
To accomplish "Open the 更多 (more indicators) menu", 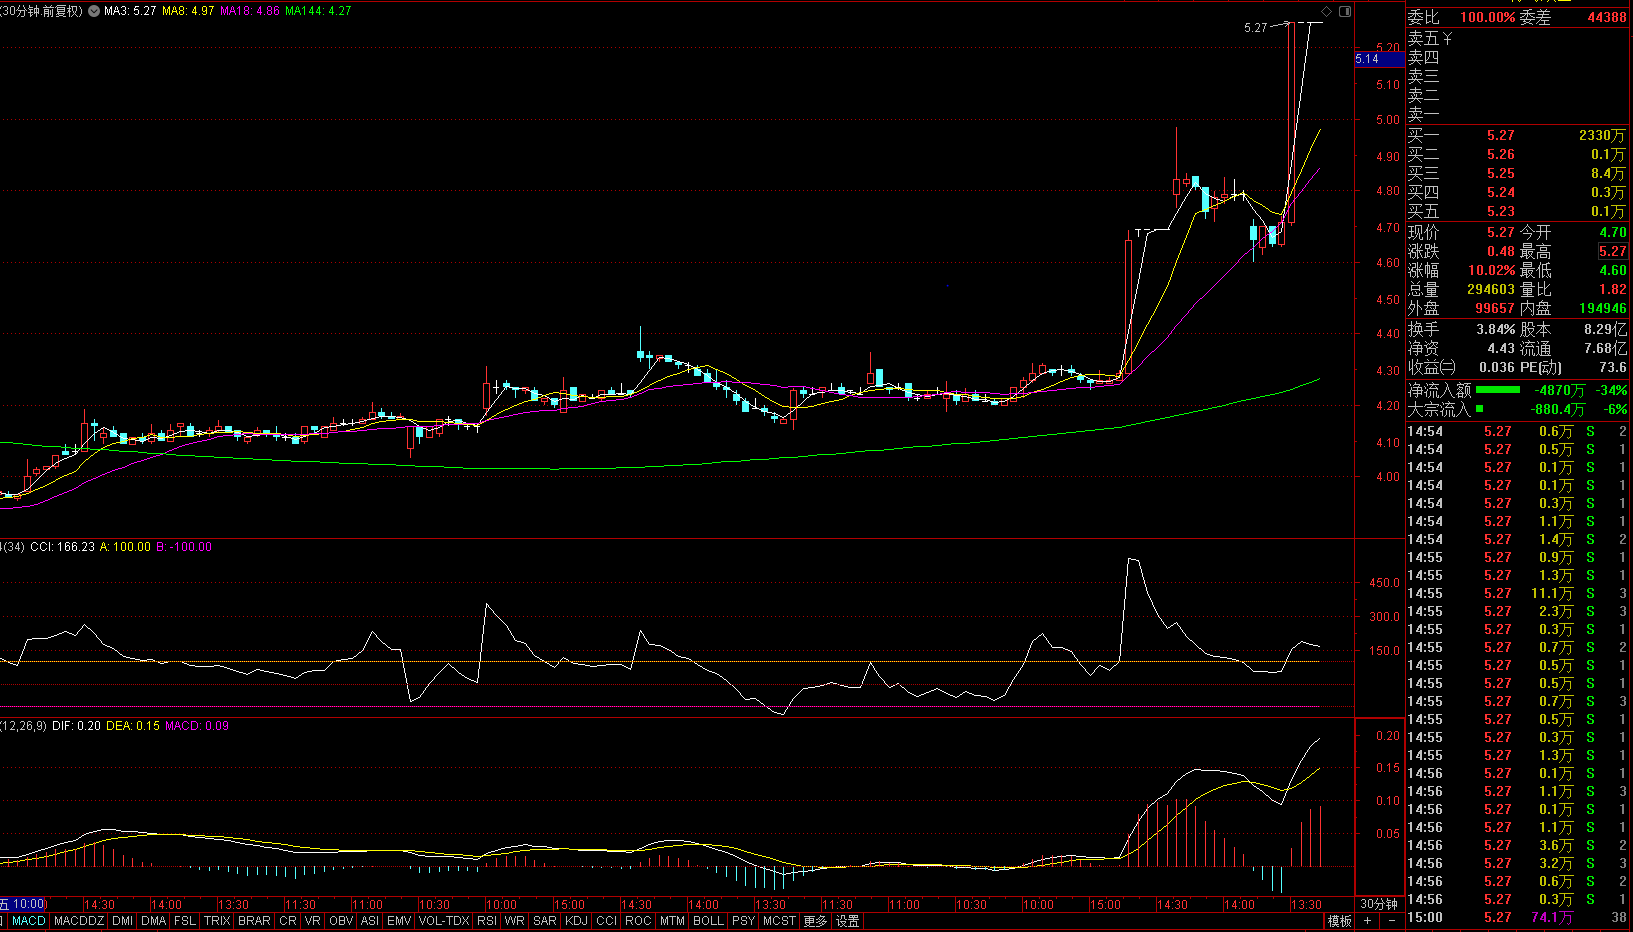I will 815,921.
